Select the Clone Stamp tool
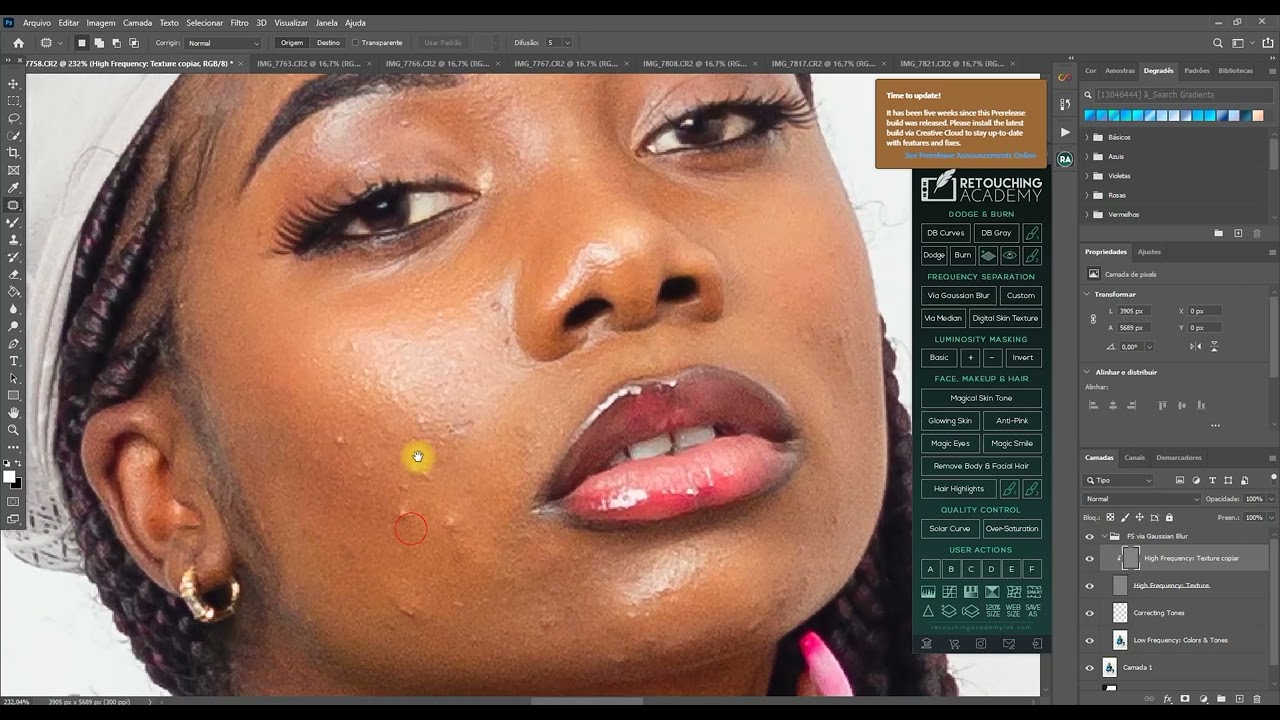Image resolution: width=1280 pixels, height=720 pixels. click(x=14, y=240)
